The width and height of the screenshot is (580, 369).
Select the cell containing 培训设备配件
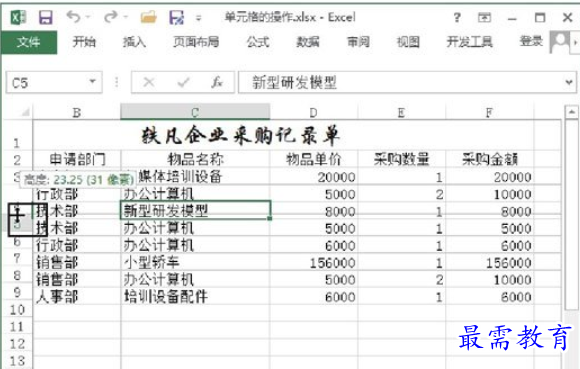[195, 296]
